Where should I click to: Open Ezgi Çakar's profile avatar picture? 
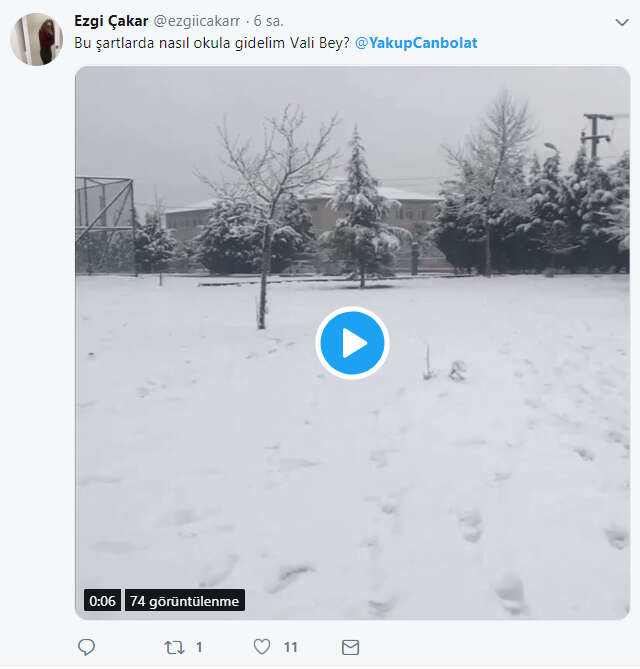37,40
